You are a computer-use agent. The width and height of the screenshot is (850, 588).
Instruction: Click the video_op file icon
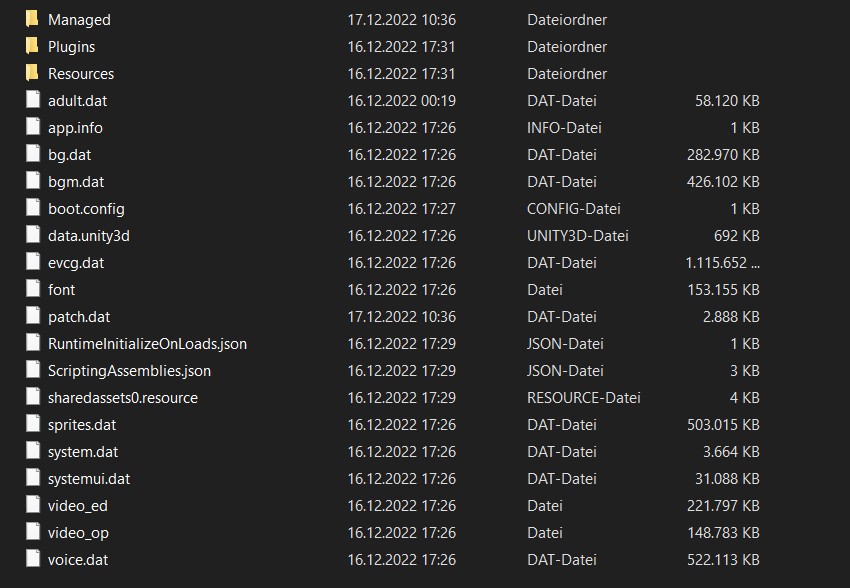[32, 532]
